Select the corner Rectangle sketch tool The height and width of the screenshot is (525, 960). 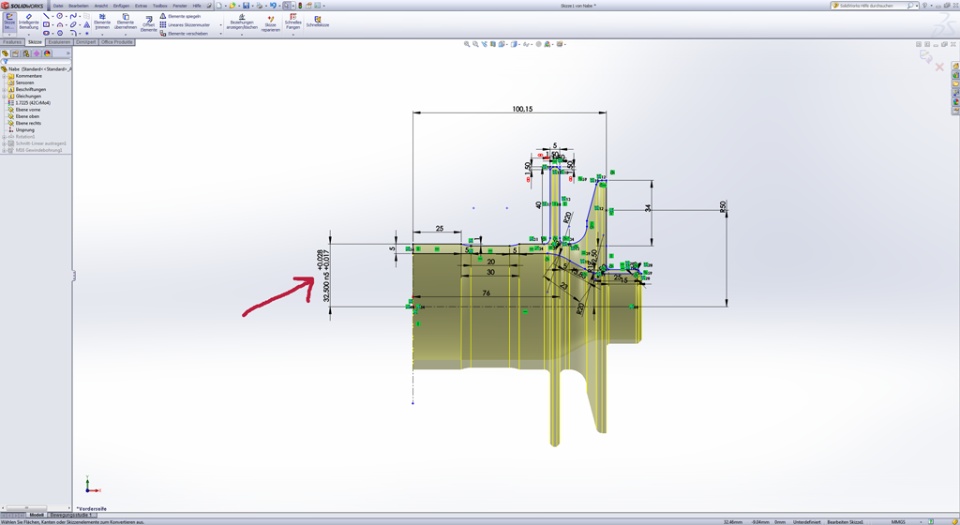coord(46,24)
